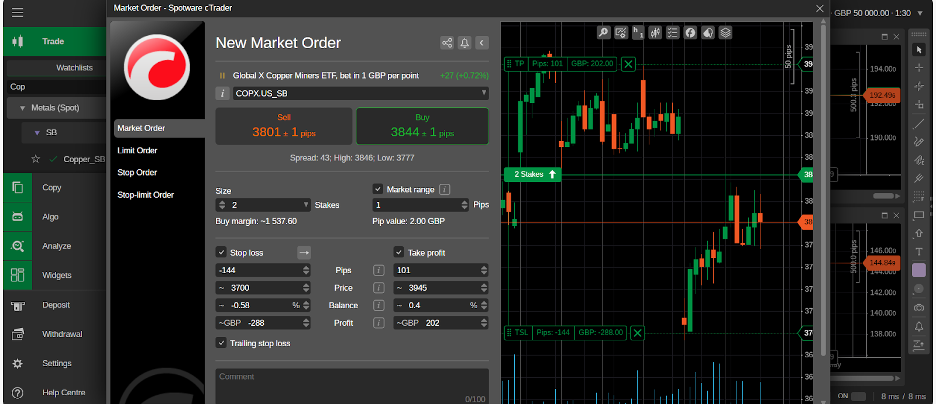Click the symbol info 'i' button
The image size is (936, 404).
point(222,93)
